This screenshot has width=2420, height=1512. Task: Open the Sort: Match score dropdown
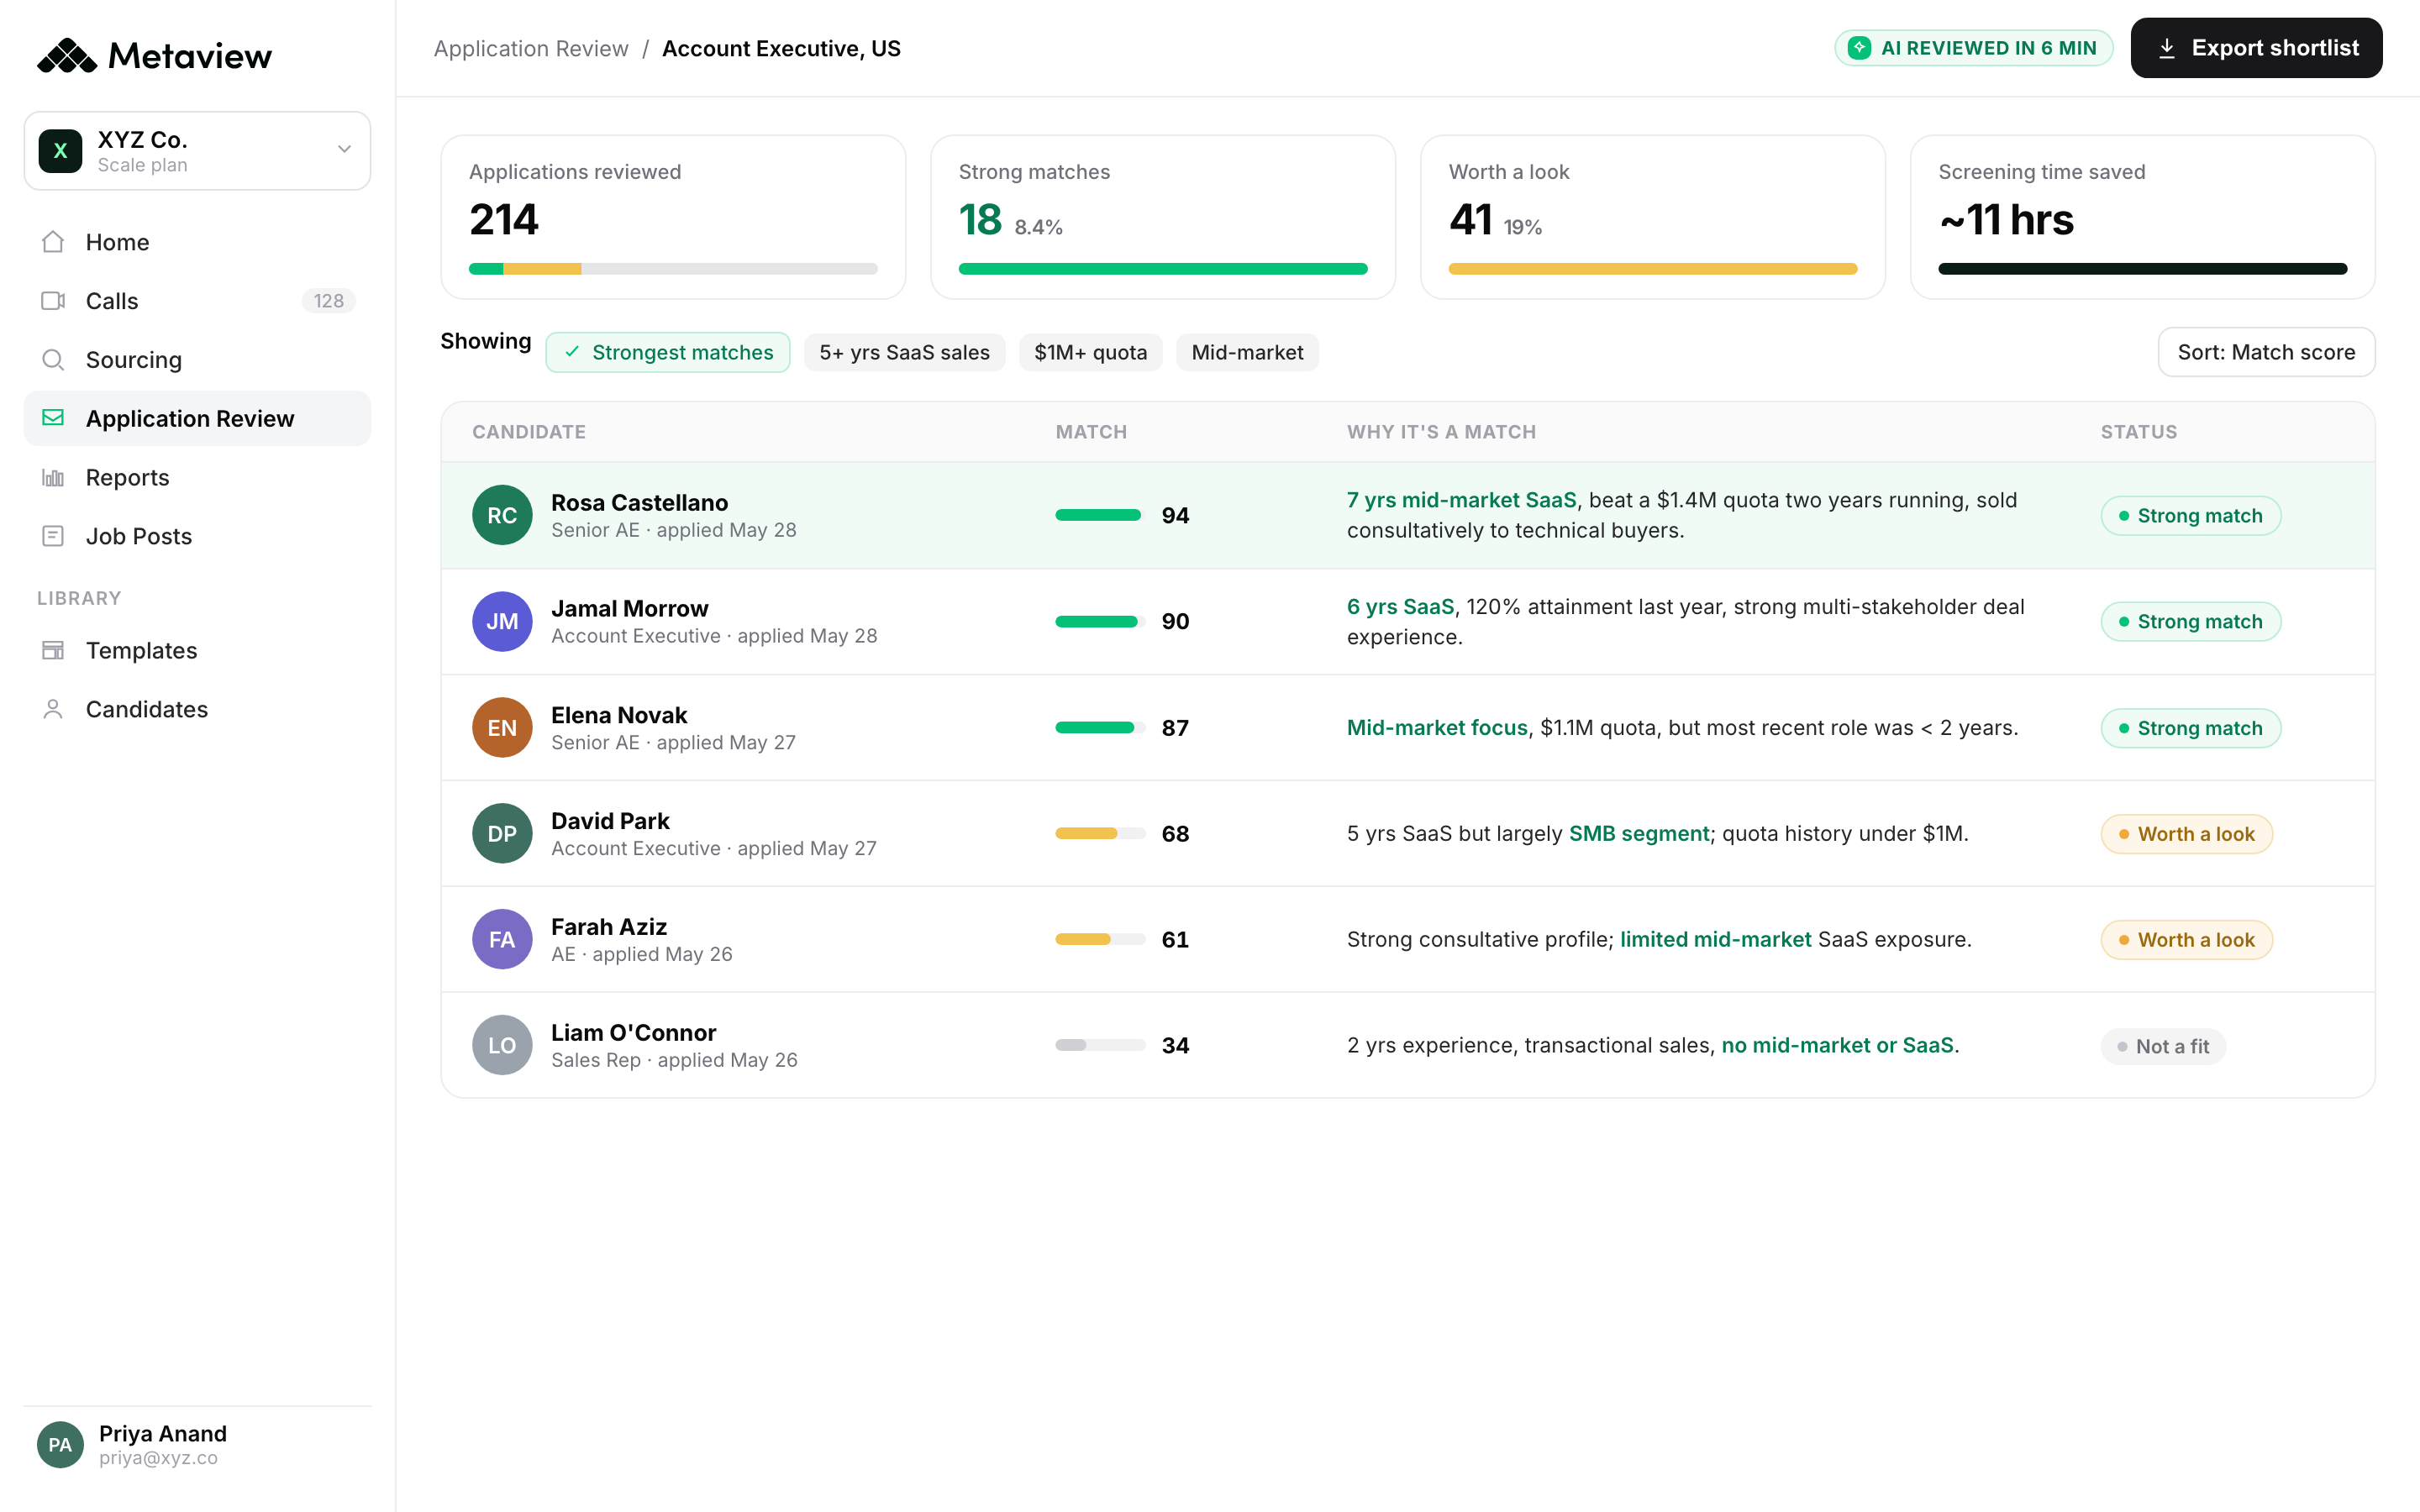[x=2266, y=352]
